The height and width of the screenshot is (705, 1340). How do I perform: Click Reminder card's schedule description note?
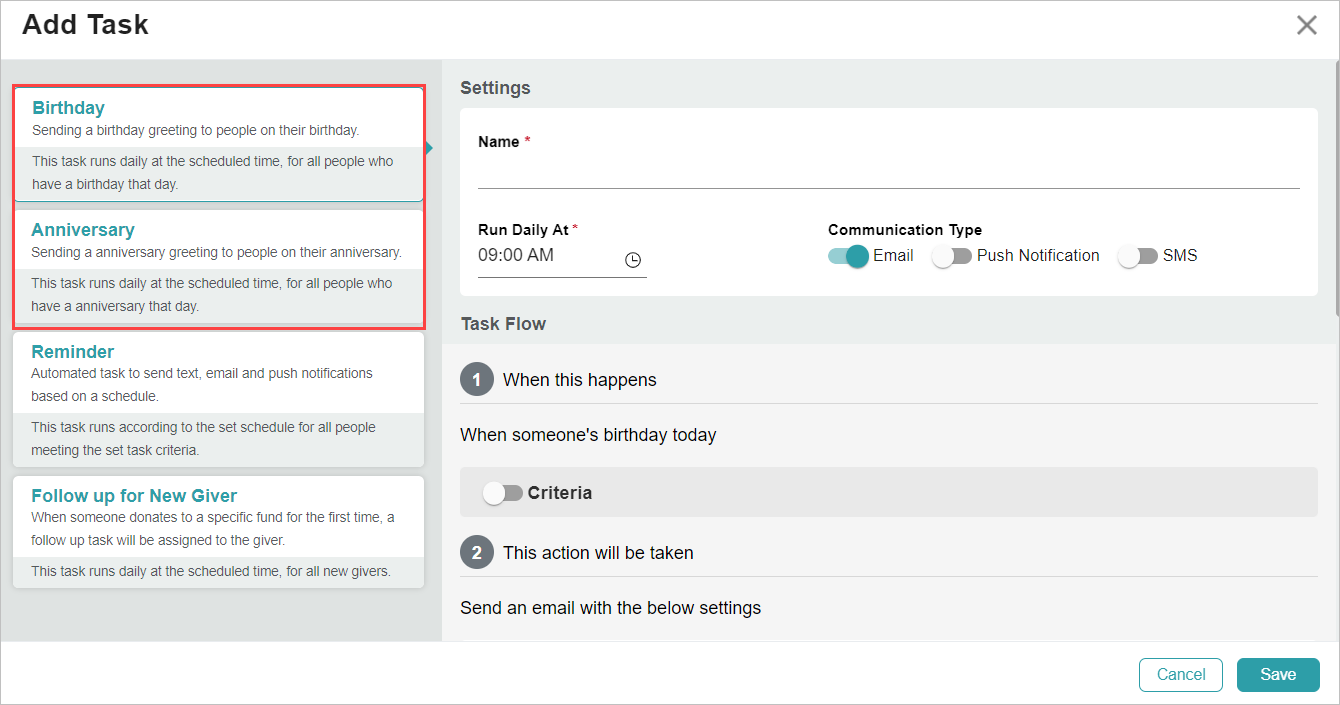pyautogui.click(x=203, y=439)
